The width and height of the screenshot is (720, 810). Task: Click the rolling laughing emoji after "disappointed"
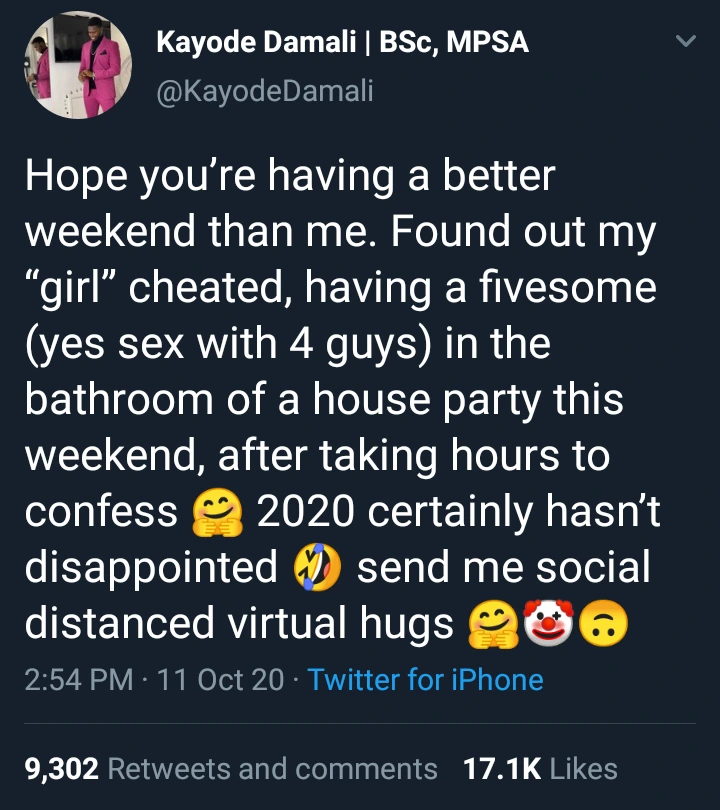314,569
